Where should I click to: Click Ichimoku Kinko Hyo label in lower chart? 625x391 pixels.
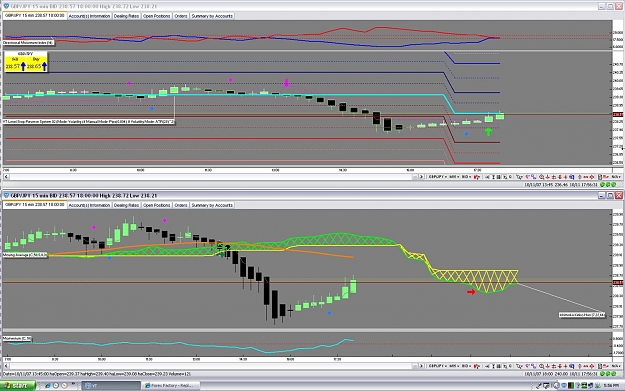pyautogui.click(x=582, y=315)
